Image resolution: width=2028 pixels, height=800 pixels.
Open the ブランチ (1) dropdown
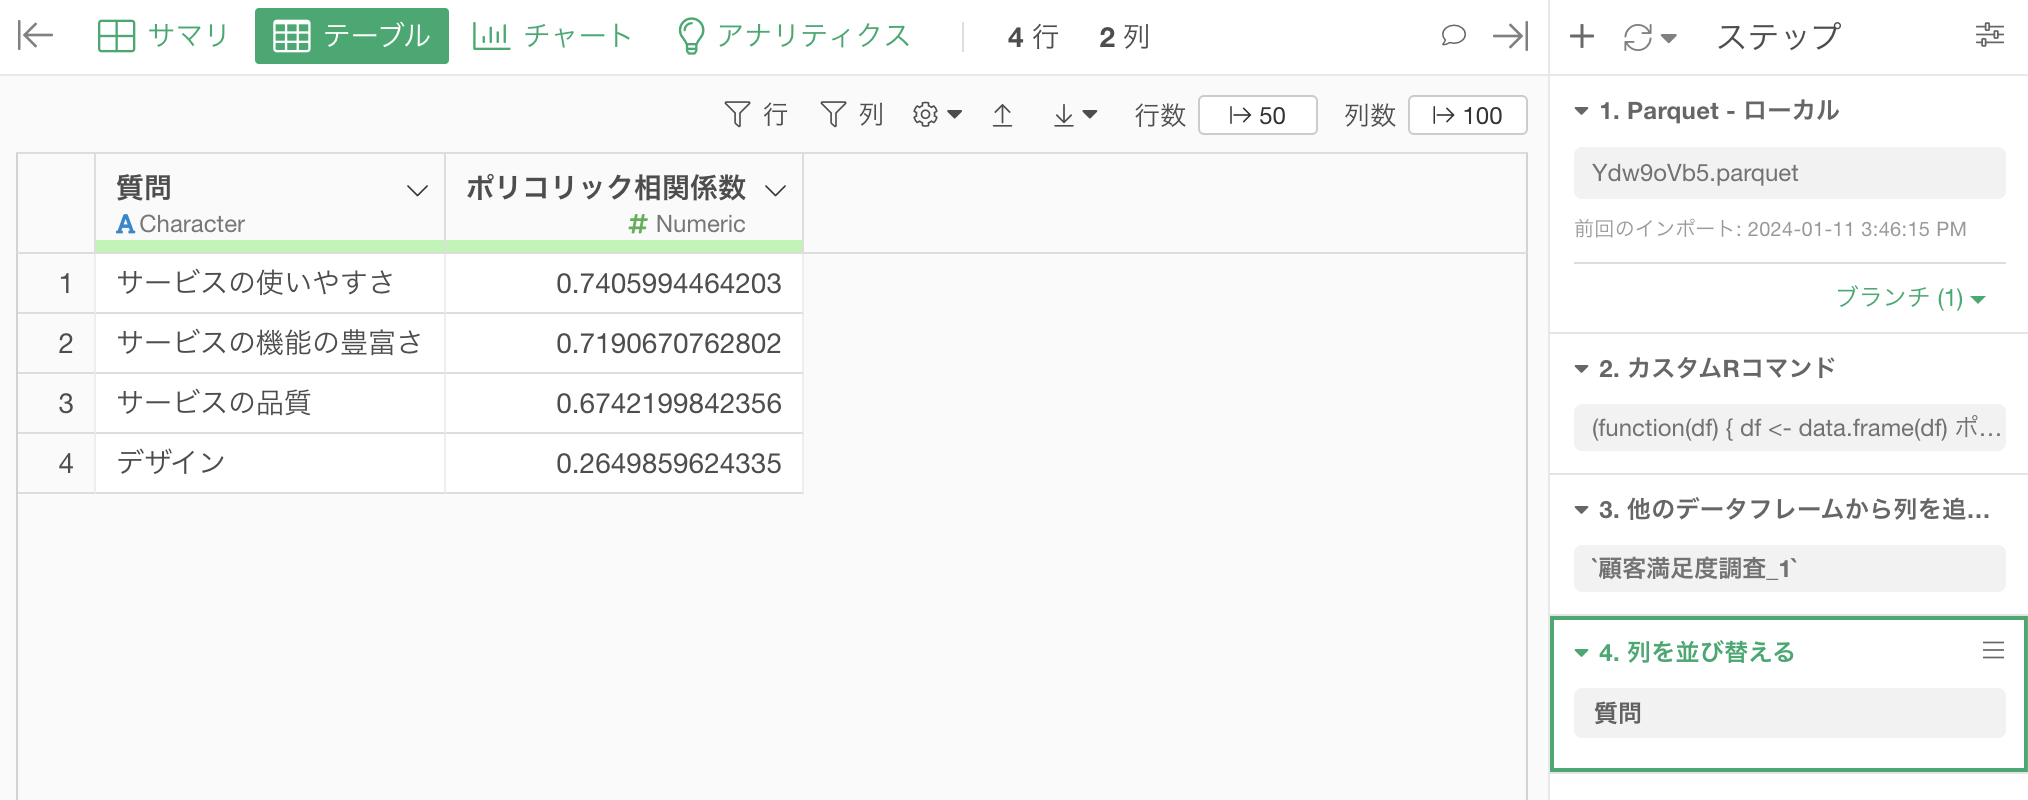pos(1910,297)
